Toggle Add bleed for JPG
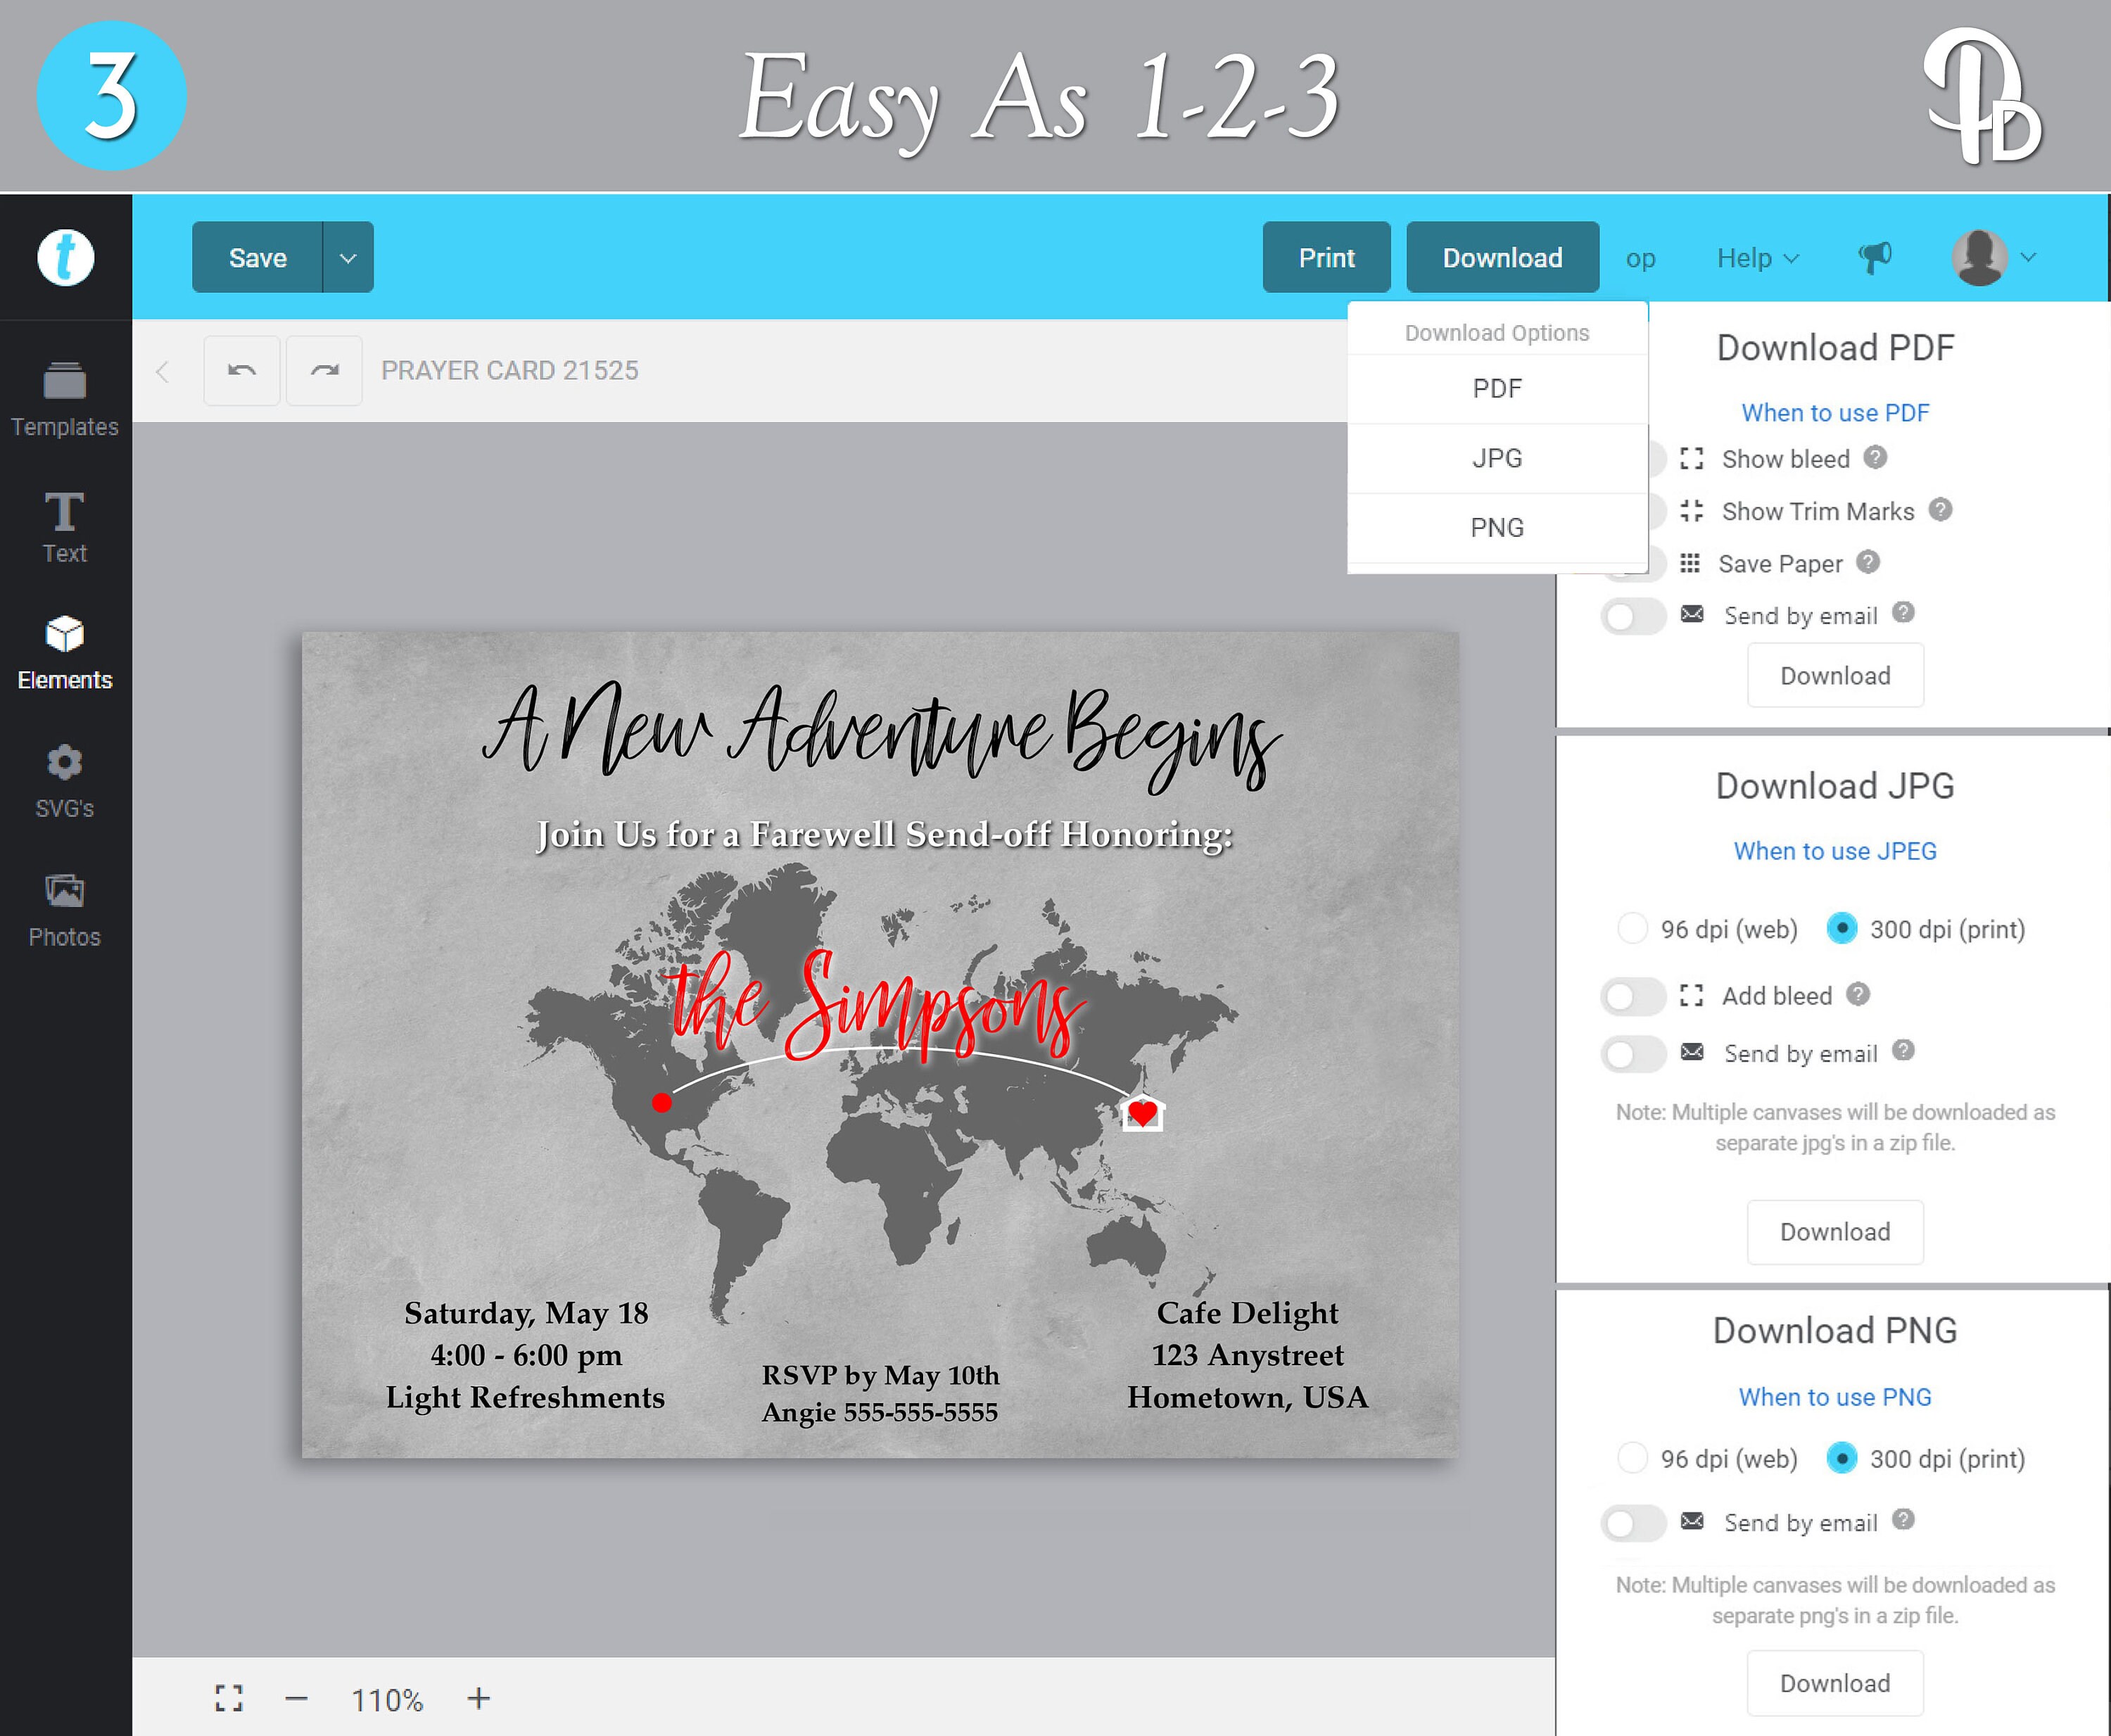 click(1633, 996)
